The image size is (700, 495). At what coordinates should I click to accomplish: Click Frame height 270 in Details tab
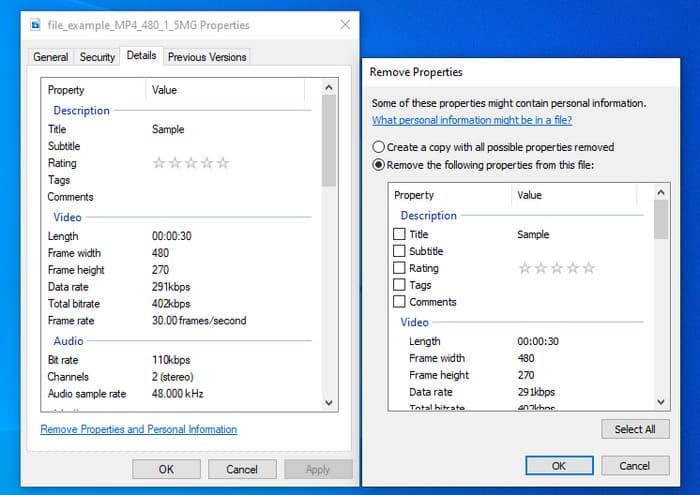(x=160, y=270)
